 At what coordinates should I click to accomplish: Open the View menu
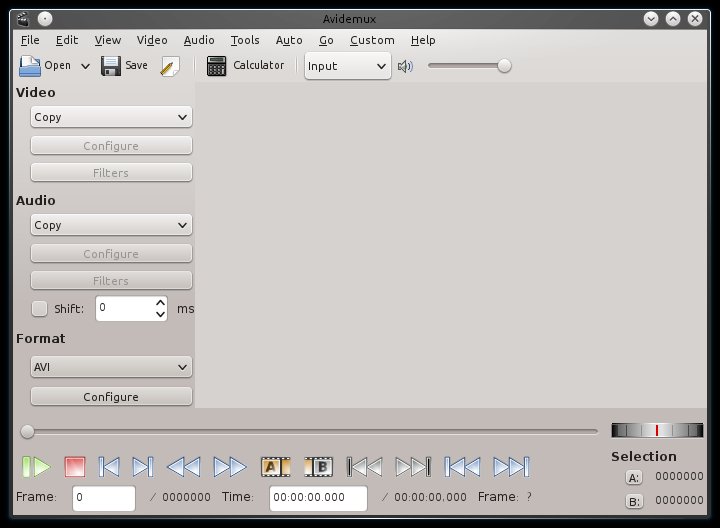[x=108, y=40]
